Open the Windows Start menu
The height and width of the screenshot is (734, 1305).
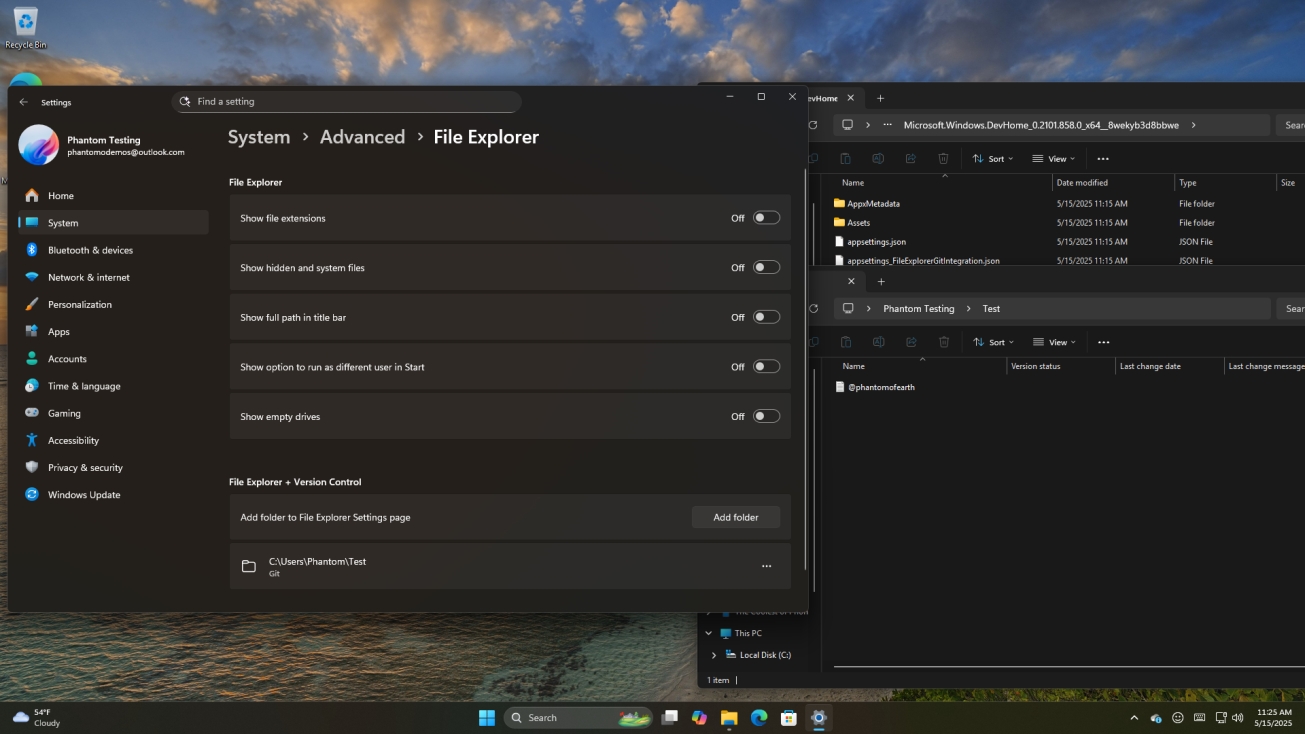pyautogui.click(x=486, y=717)
